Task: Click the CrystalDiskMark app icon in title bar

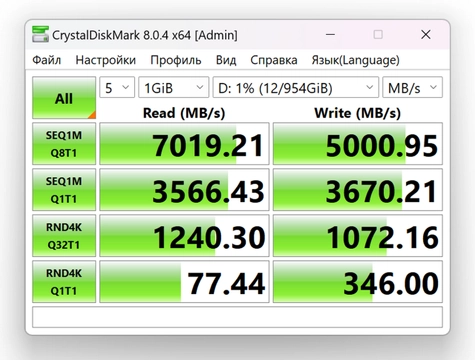Action: [40, 34]
